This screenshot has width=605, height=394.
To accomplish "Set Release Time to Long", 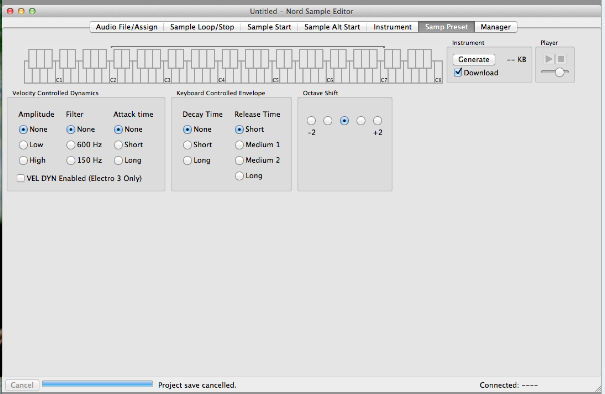I will pos(239,176).
